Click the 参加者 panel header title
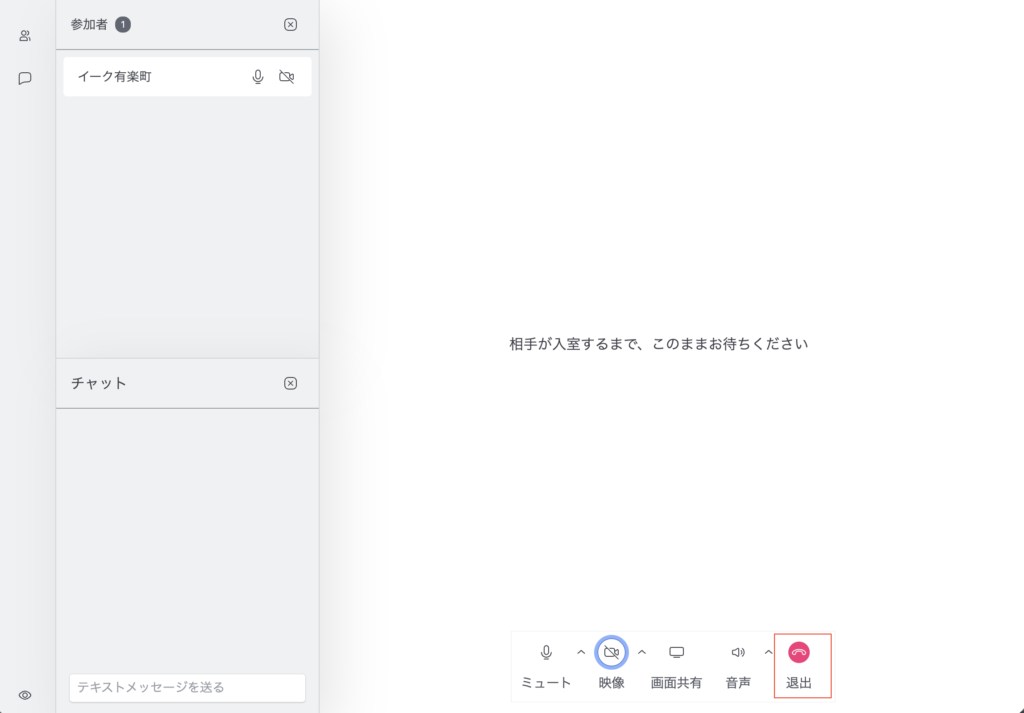The width and height of the screenshot is (1024, 713). (89, 25)
